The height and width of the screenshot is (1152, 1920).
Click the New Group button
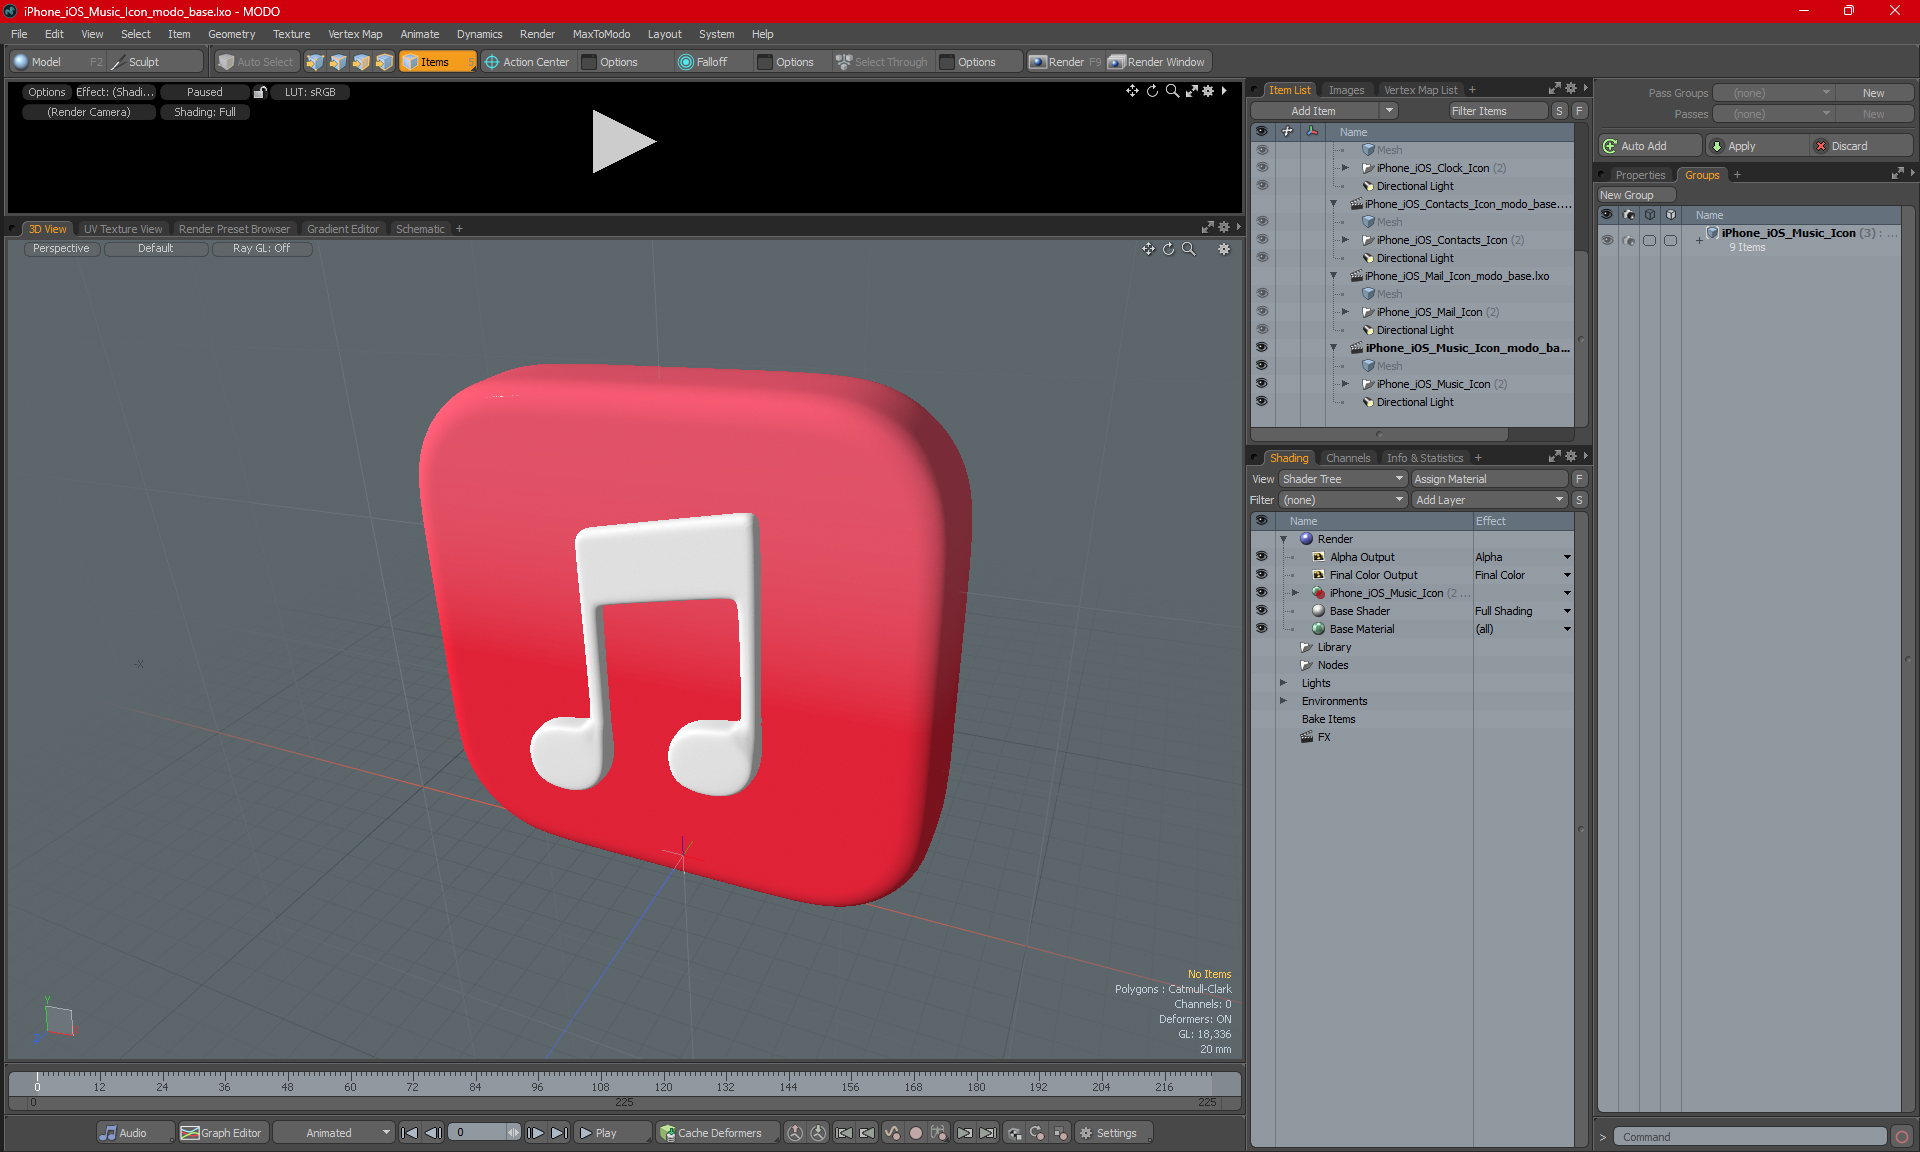coord(1635,195)
